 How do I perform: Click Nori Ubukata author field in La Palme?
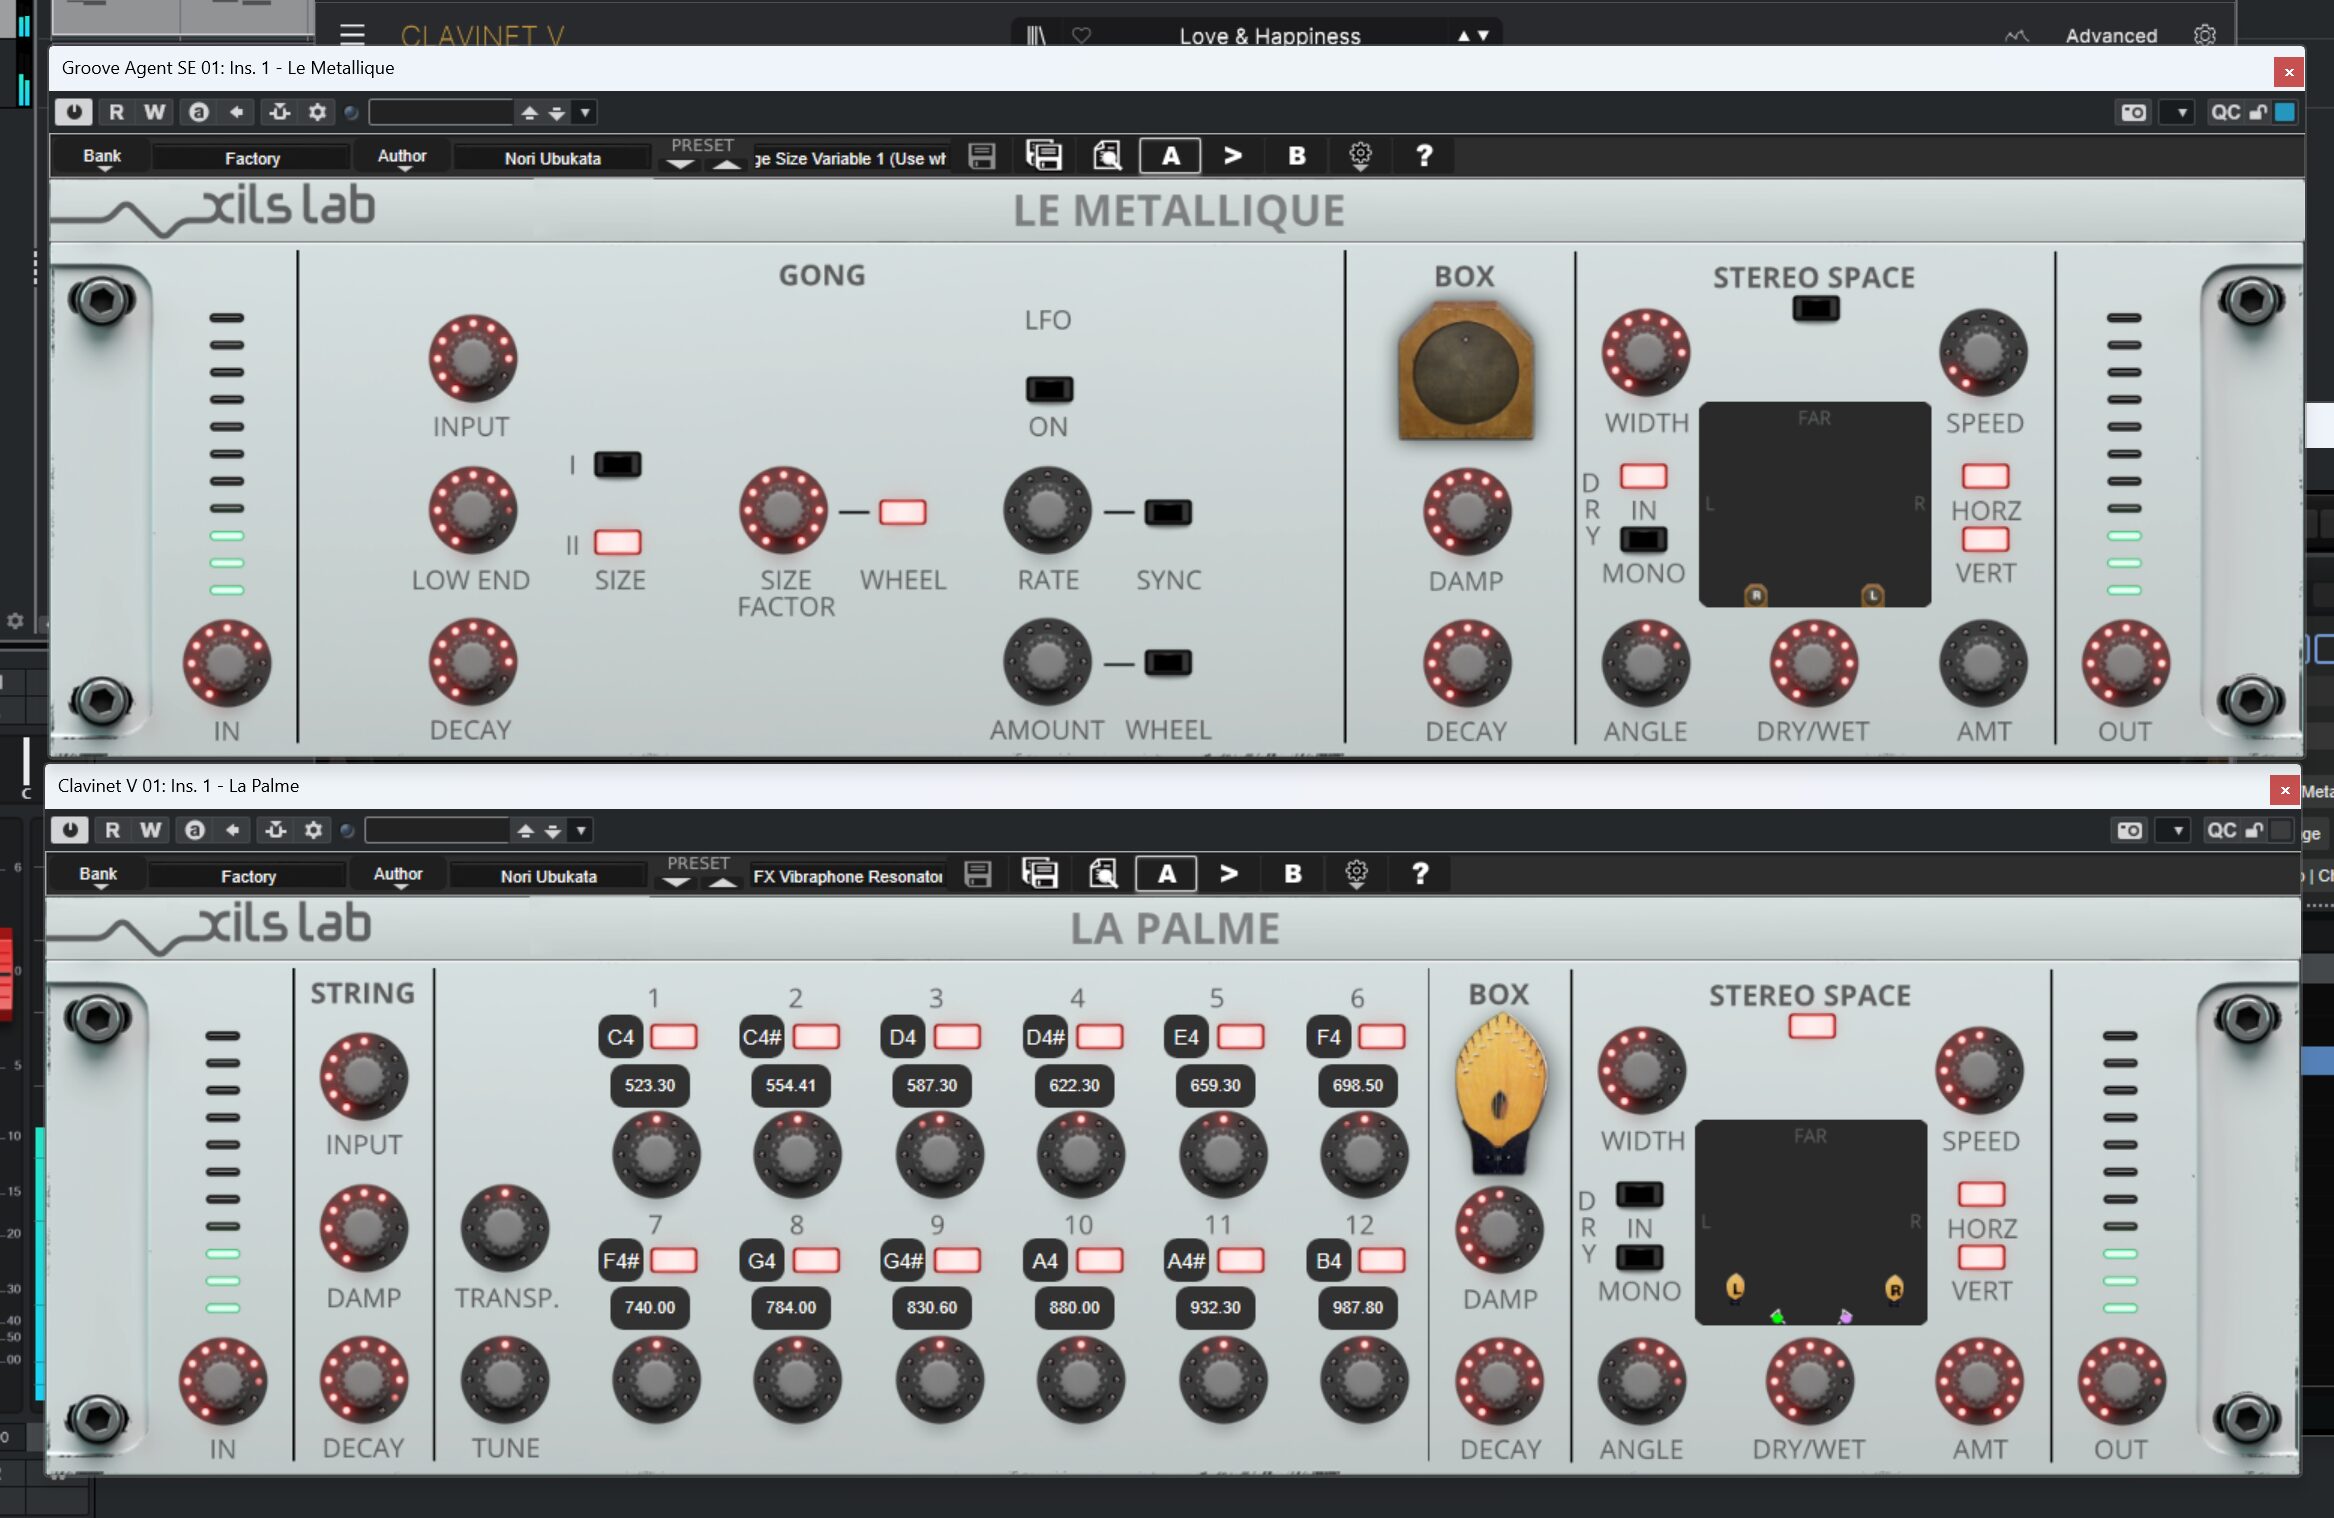tap(548, 876)
